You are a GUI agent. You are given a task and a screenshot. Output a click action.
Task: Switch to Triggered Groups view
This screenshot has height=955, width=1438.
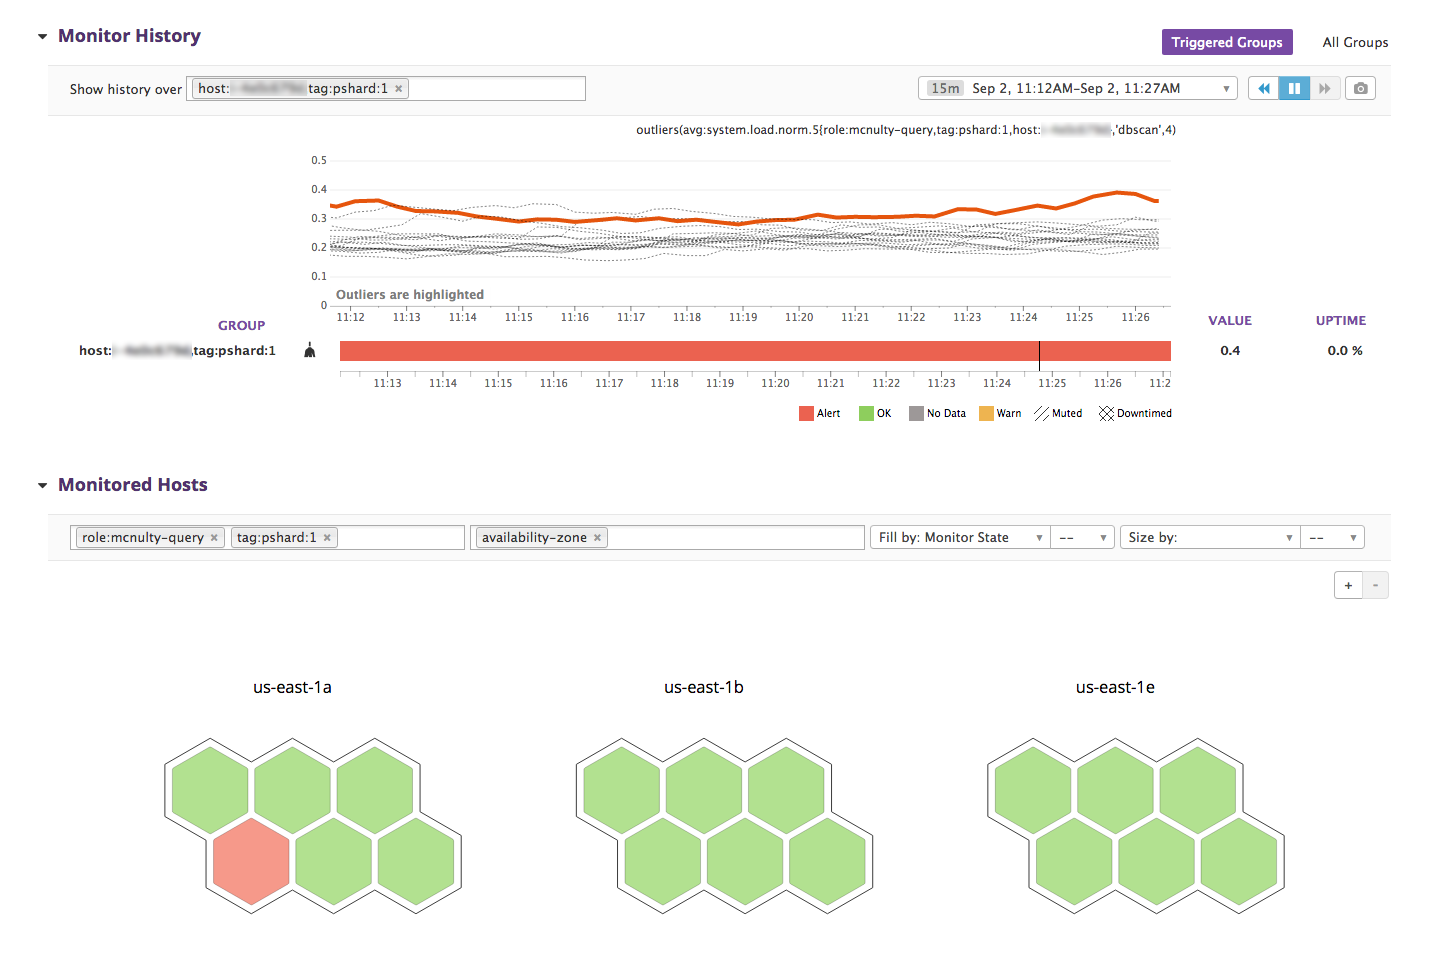pos(1227,42)
